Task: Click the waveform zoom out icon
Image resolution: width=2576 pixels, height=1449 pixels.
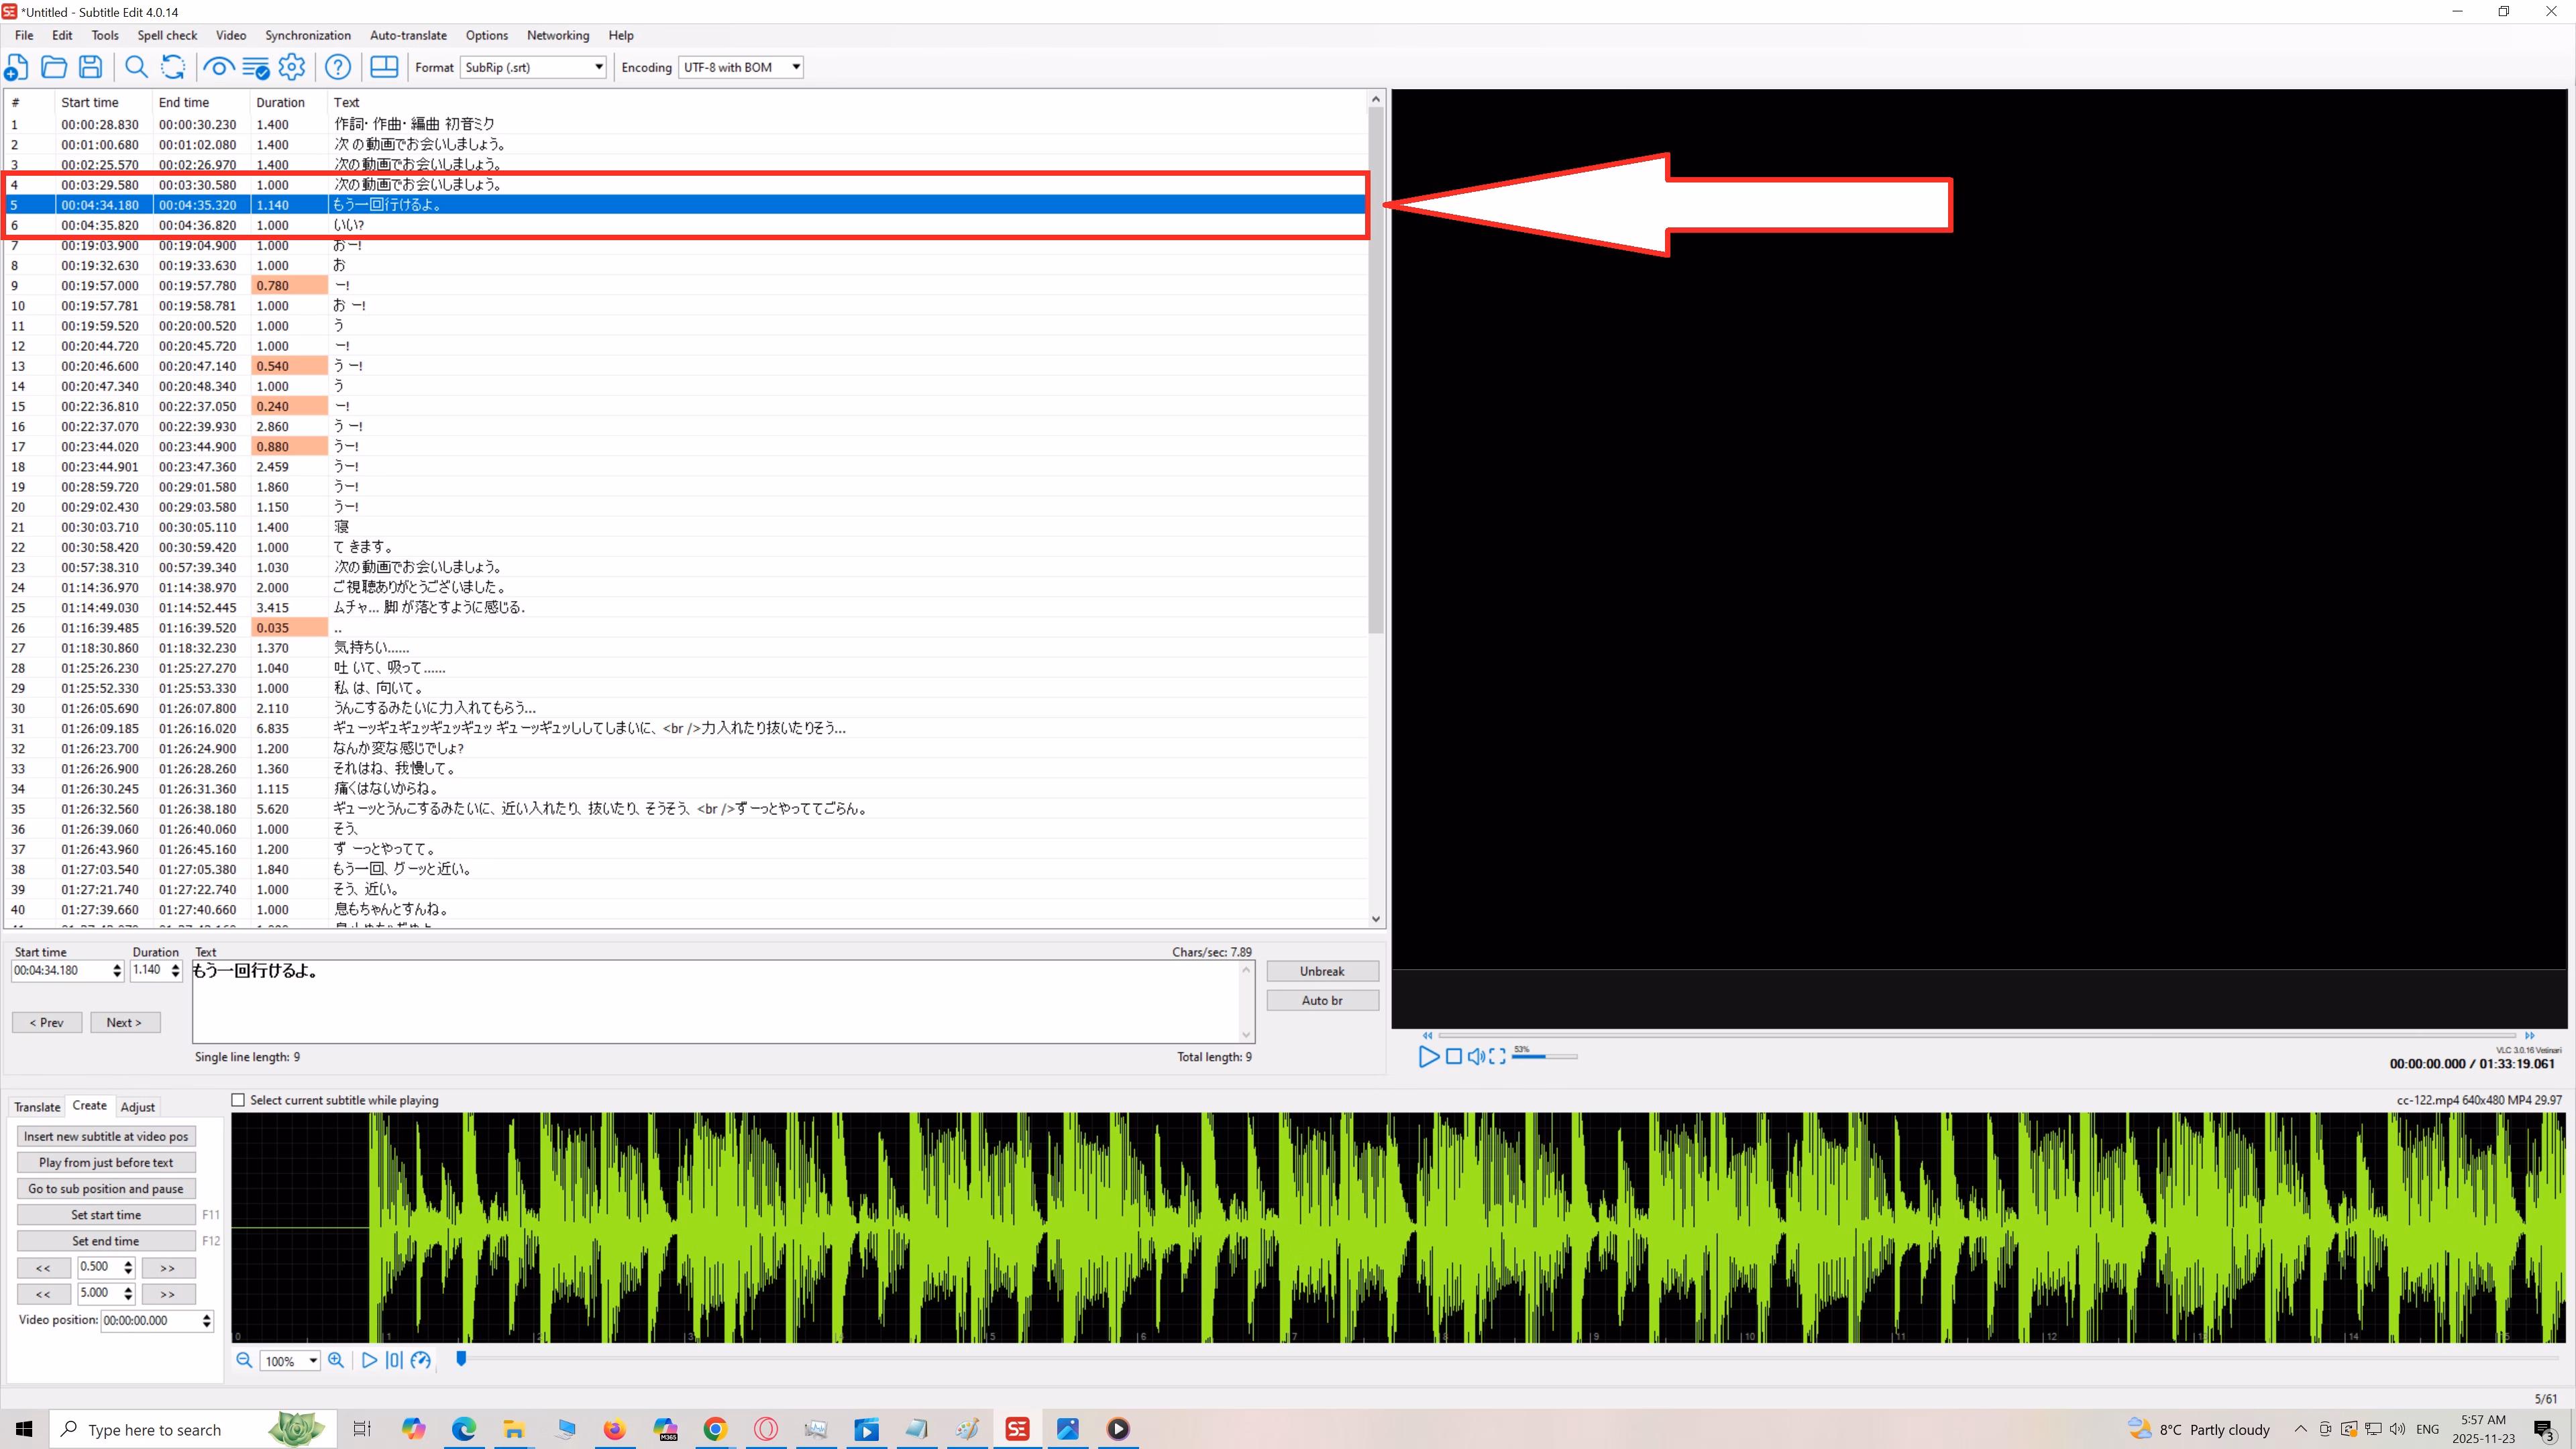Action: (x=244, y=1360)
